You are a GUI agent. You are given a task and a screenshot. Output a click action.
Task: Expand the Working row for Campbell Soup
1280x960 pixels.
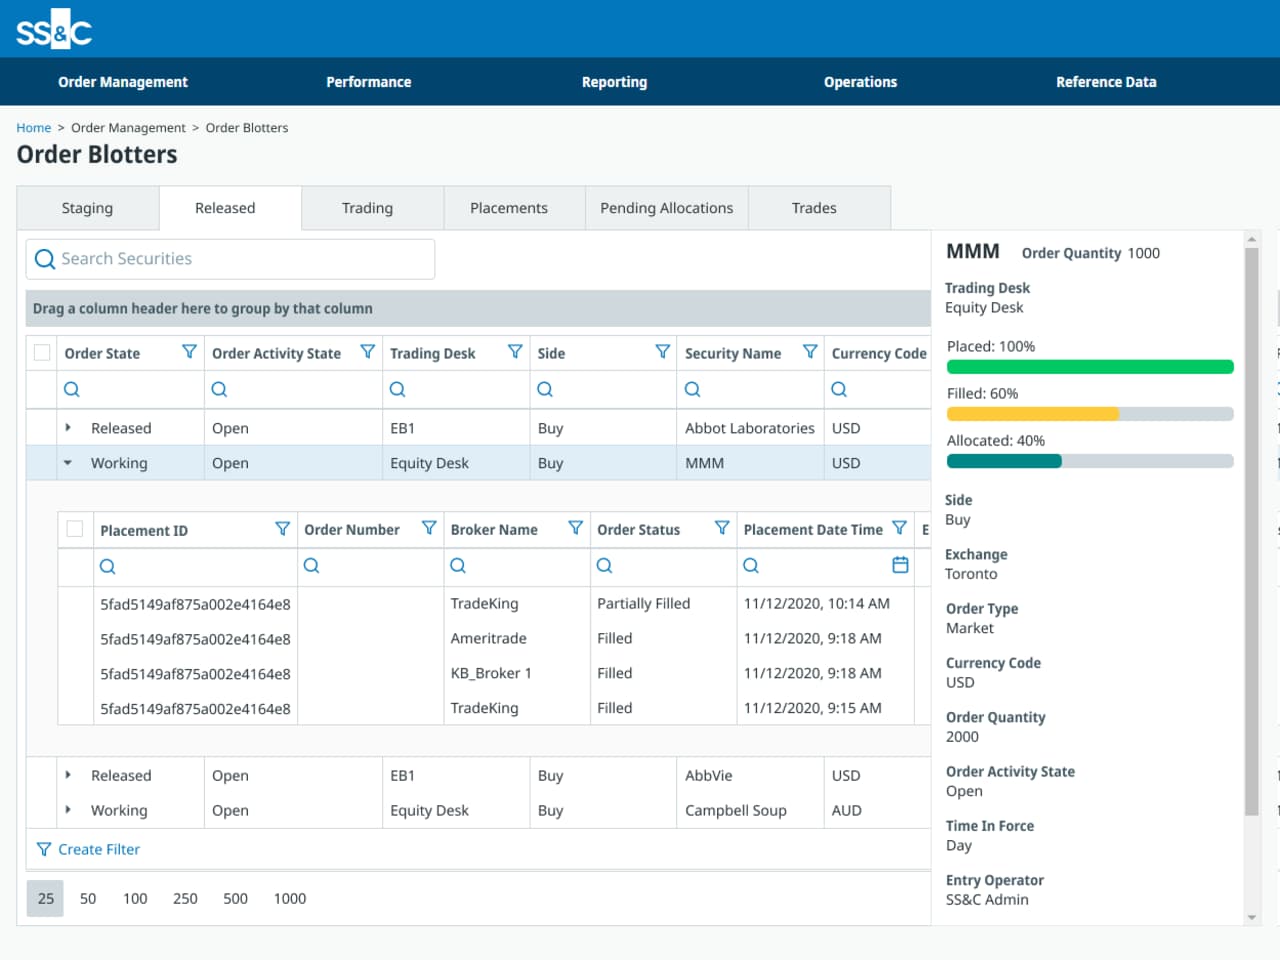(68, 810)
